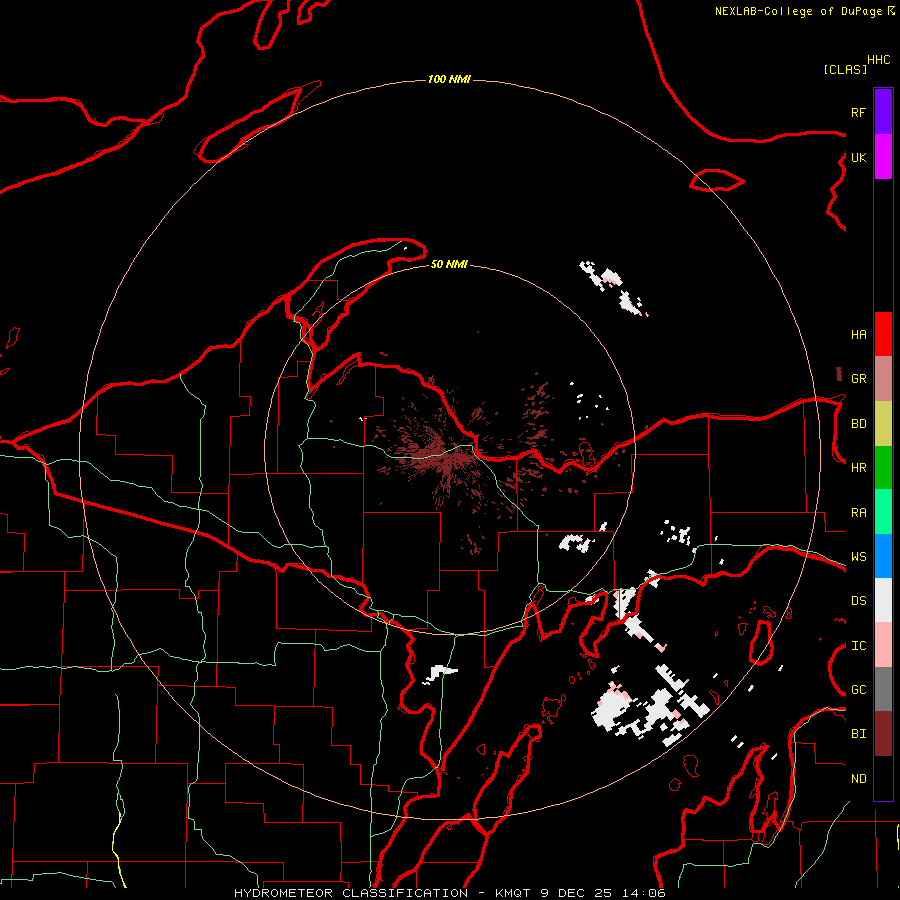Click the BI legend label

click(x=858, y=734)
